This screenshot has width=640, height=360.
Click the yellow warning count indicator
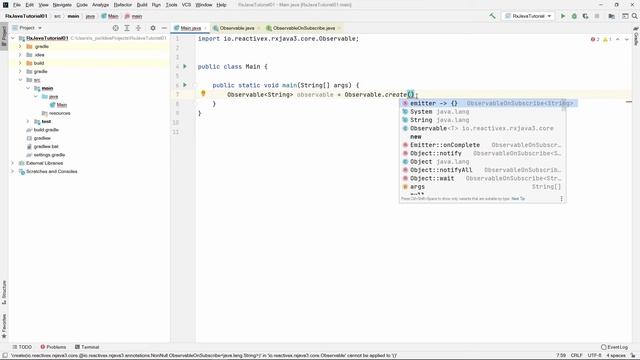pyautogui.click(x=607, y=39)
